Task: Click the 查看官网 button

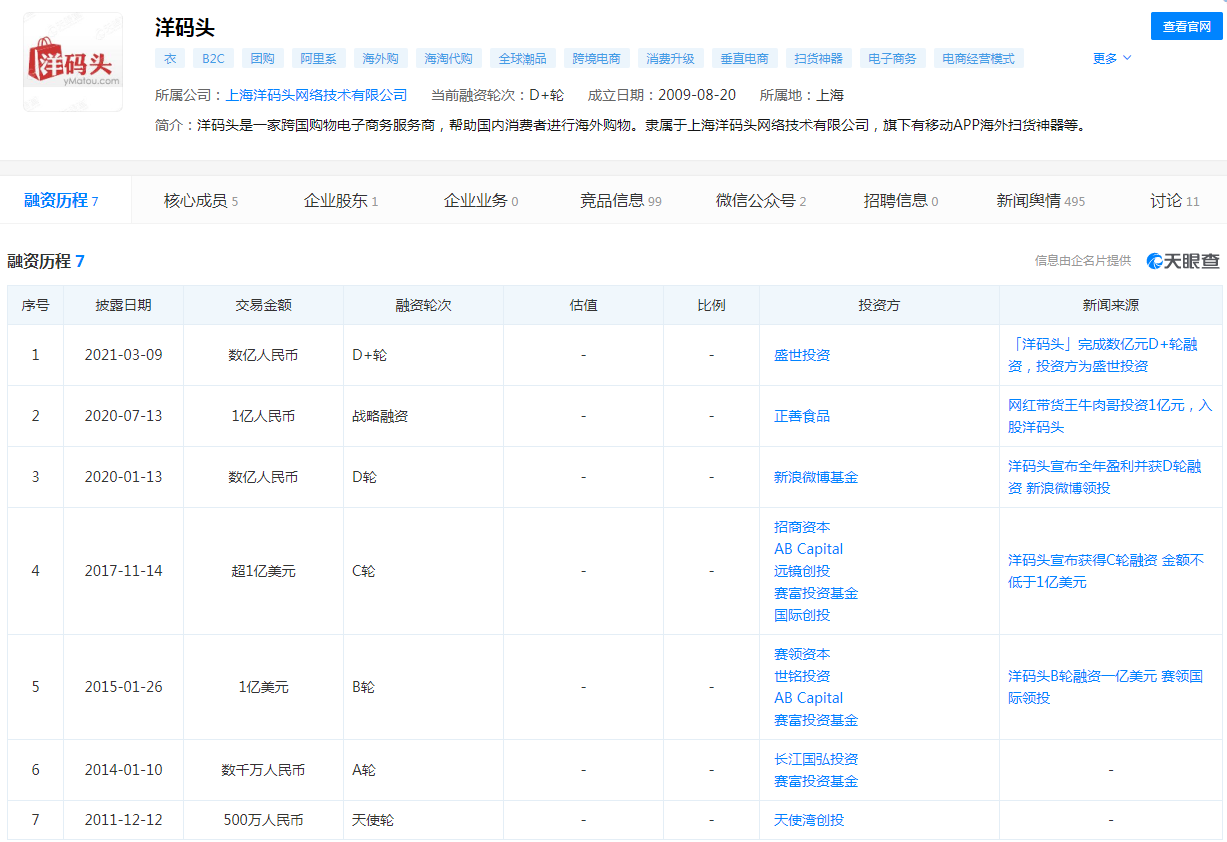Action: coord(1186,27)
